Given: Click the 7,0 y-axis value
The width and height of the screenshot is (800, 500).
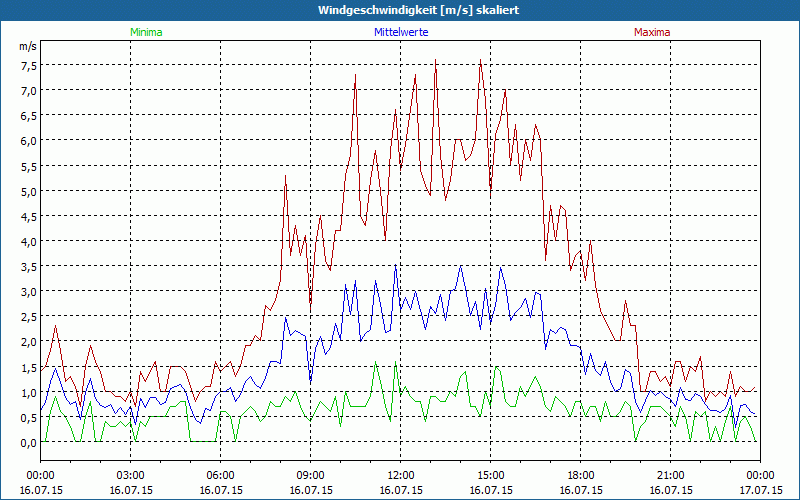Looking at the screenshot, I should click(28, 90).
